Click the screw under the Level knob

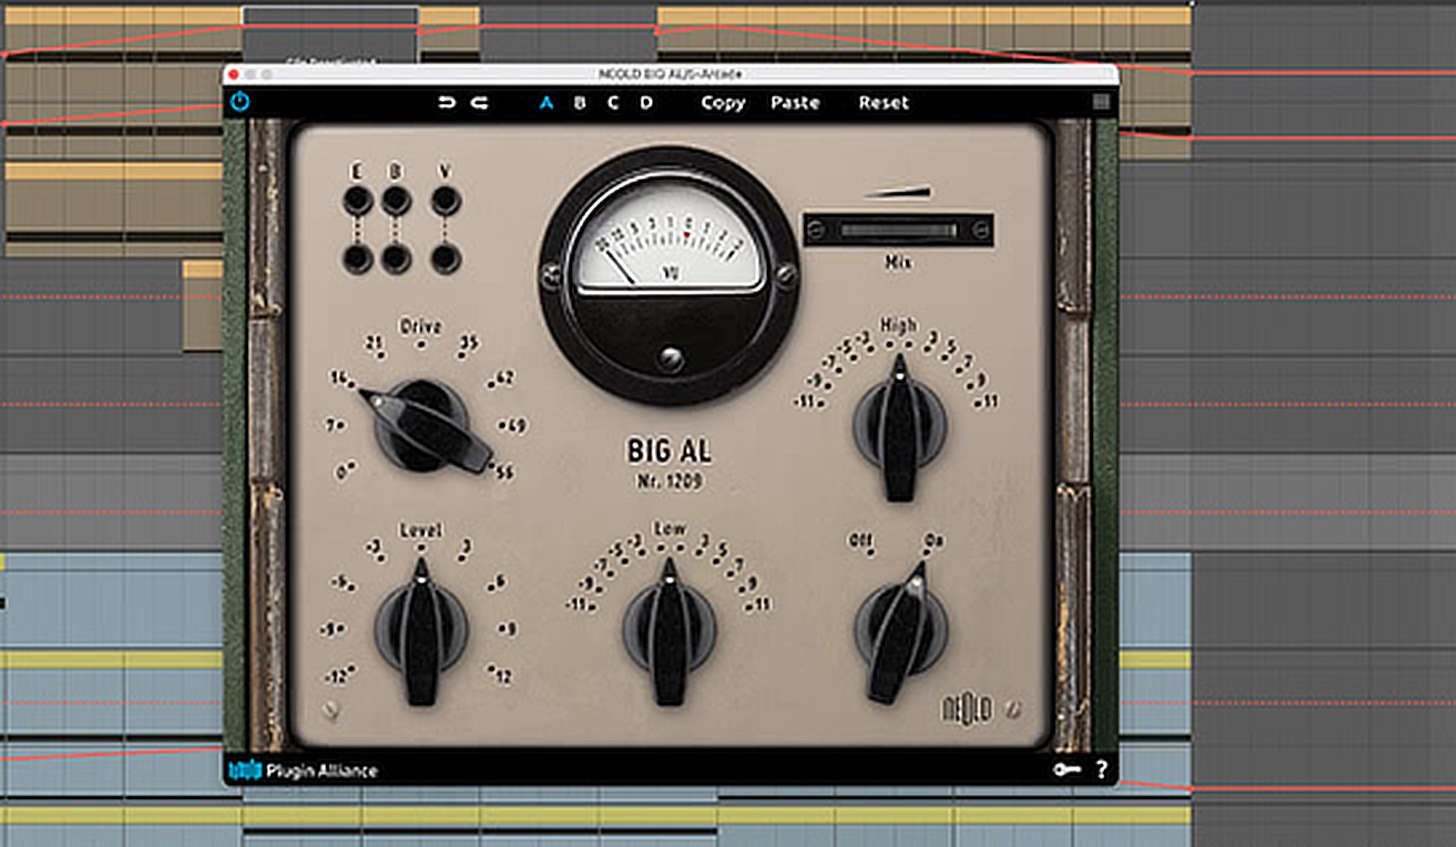[x=331, y=710]
